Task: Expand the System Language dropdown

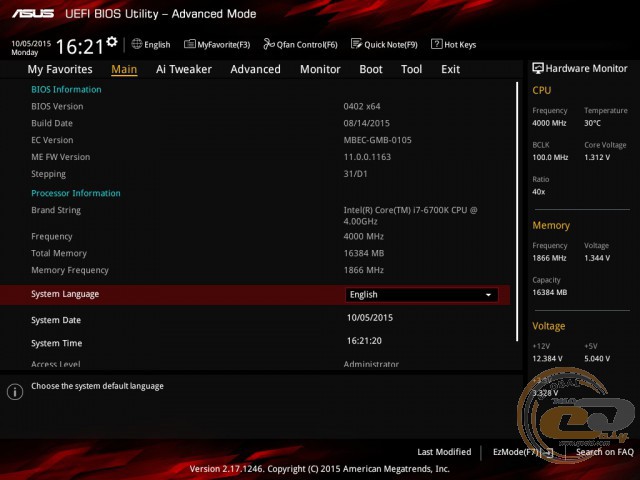Action: pyautogui.click(x=422, y=295)
